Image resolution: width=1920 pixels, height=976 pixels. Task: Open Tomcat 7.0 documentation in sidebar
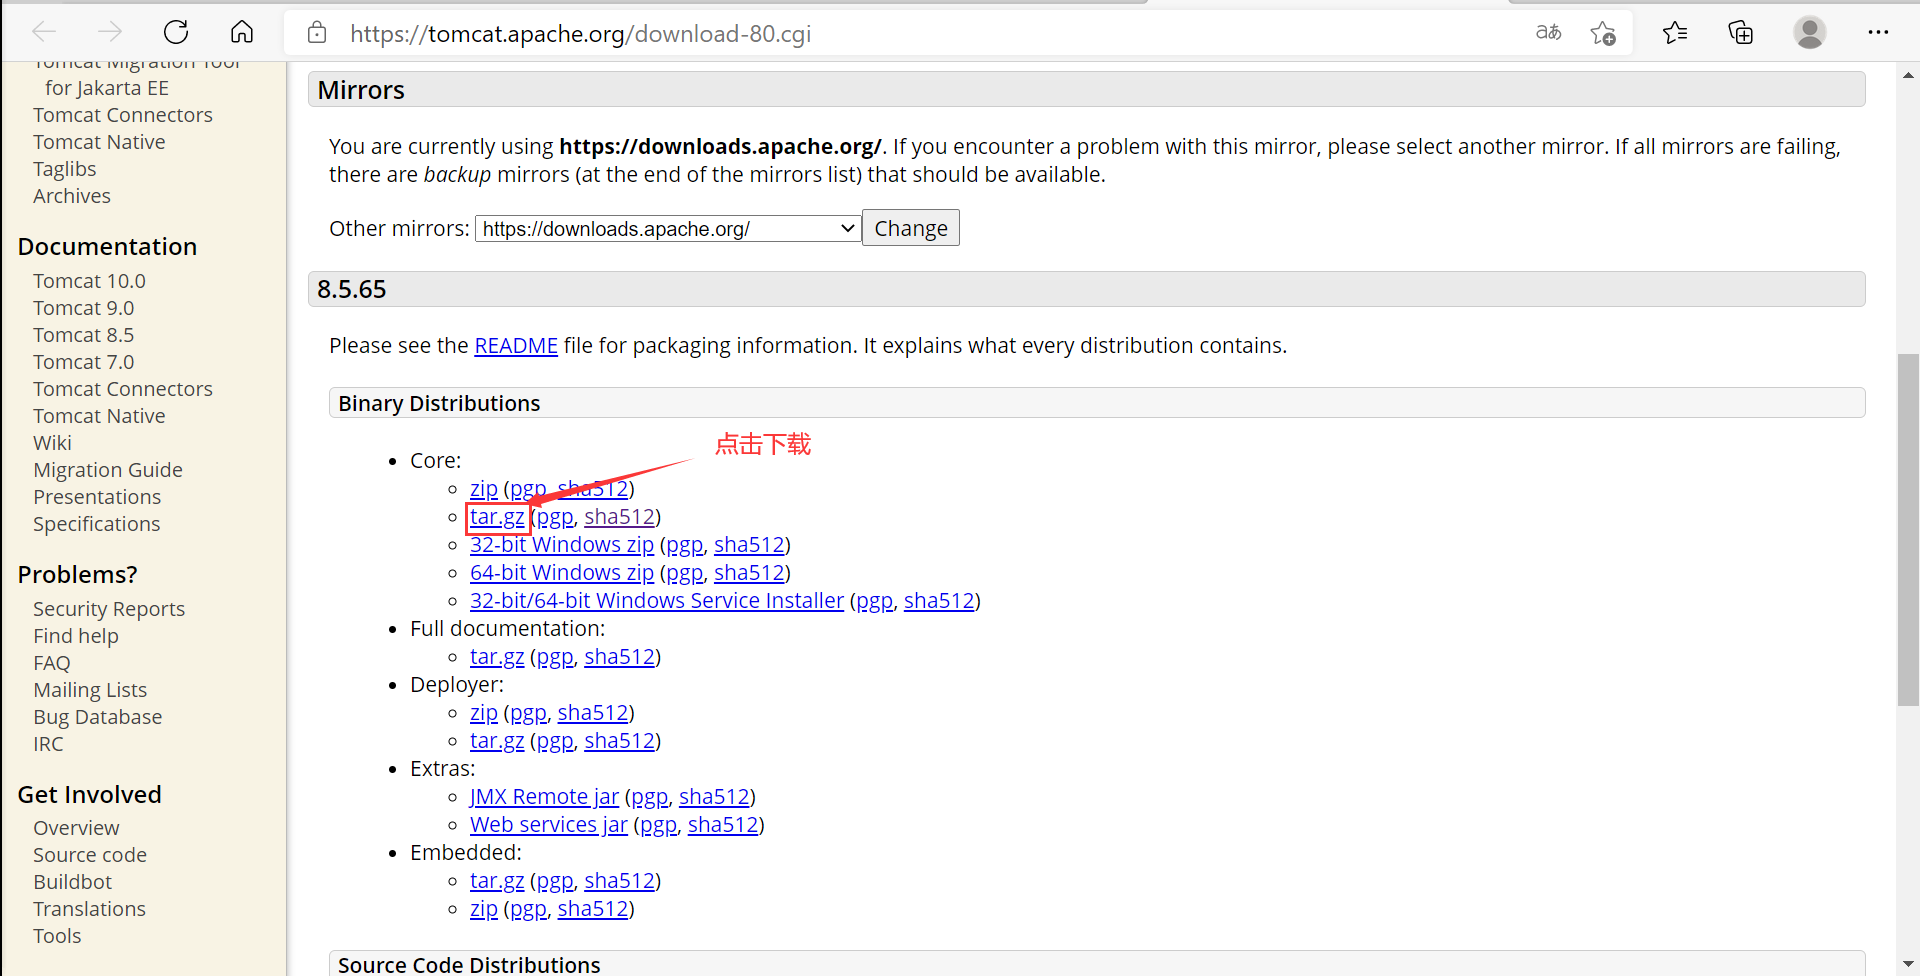[x=83, y=362]
